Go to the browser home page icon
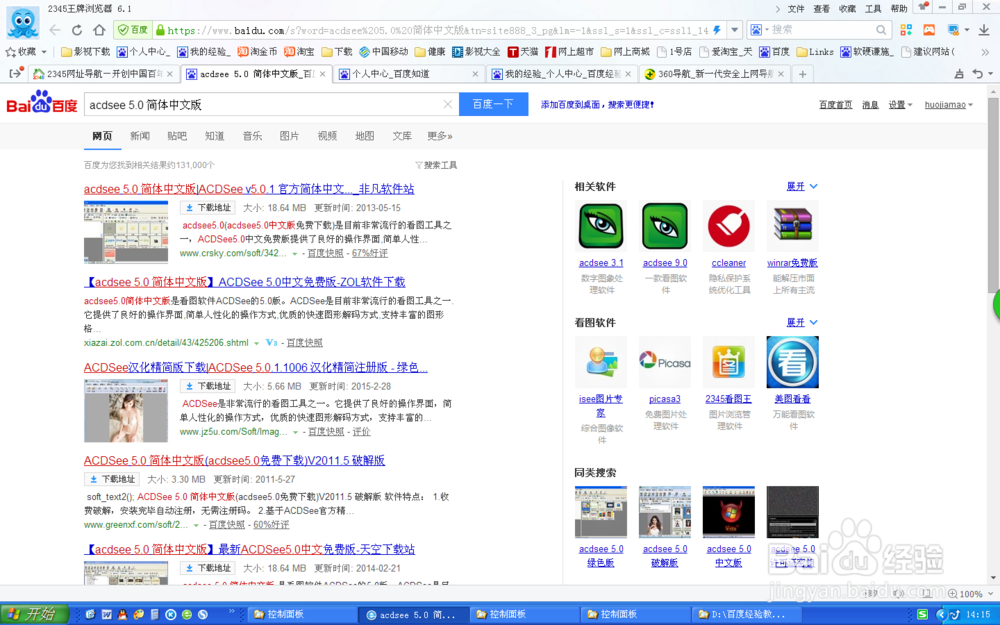 (x=99, y=30)
